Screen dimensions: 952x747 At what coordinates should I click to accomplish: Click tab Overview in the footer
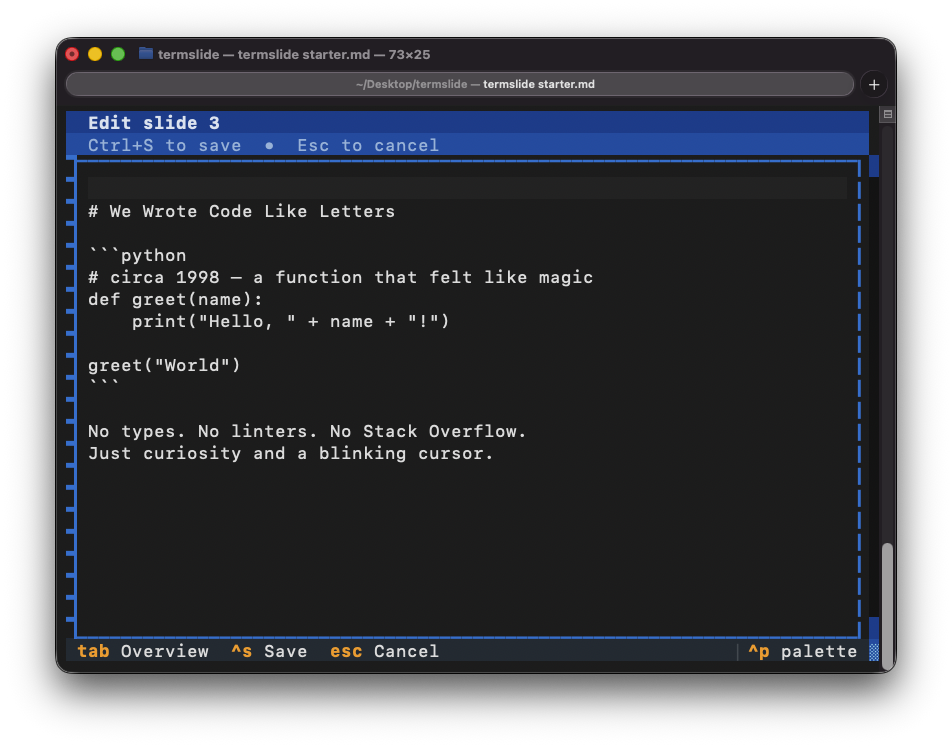click(x=143, y=651)
